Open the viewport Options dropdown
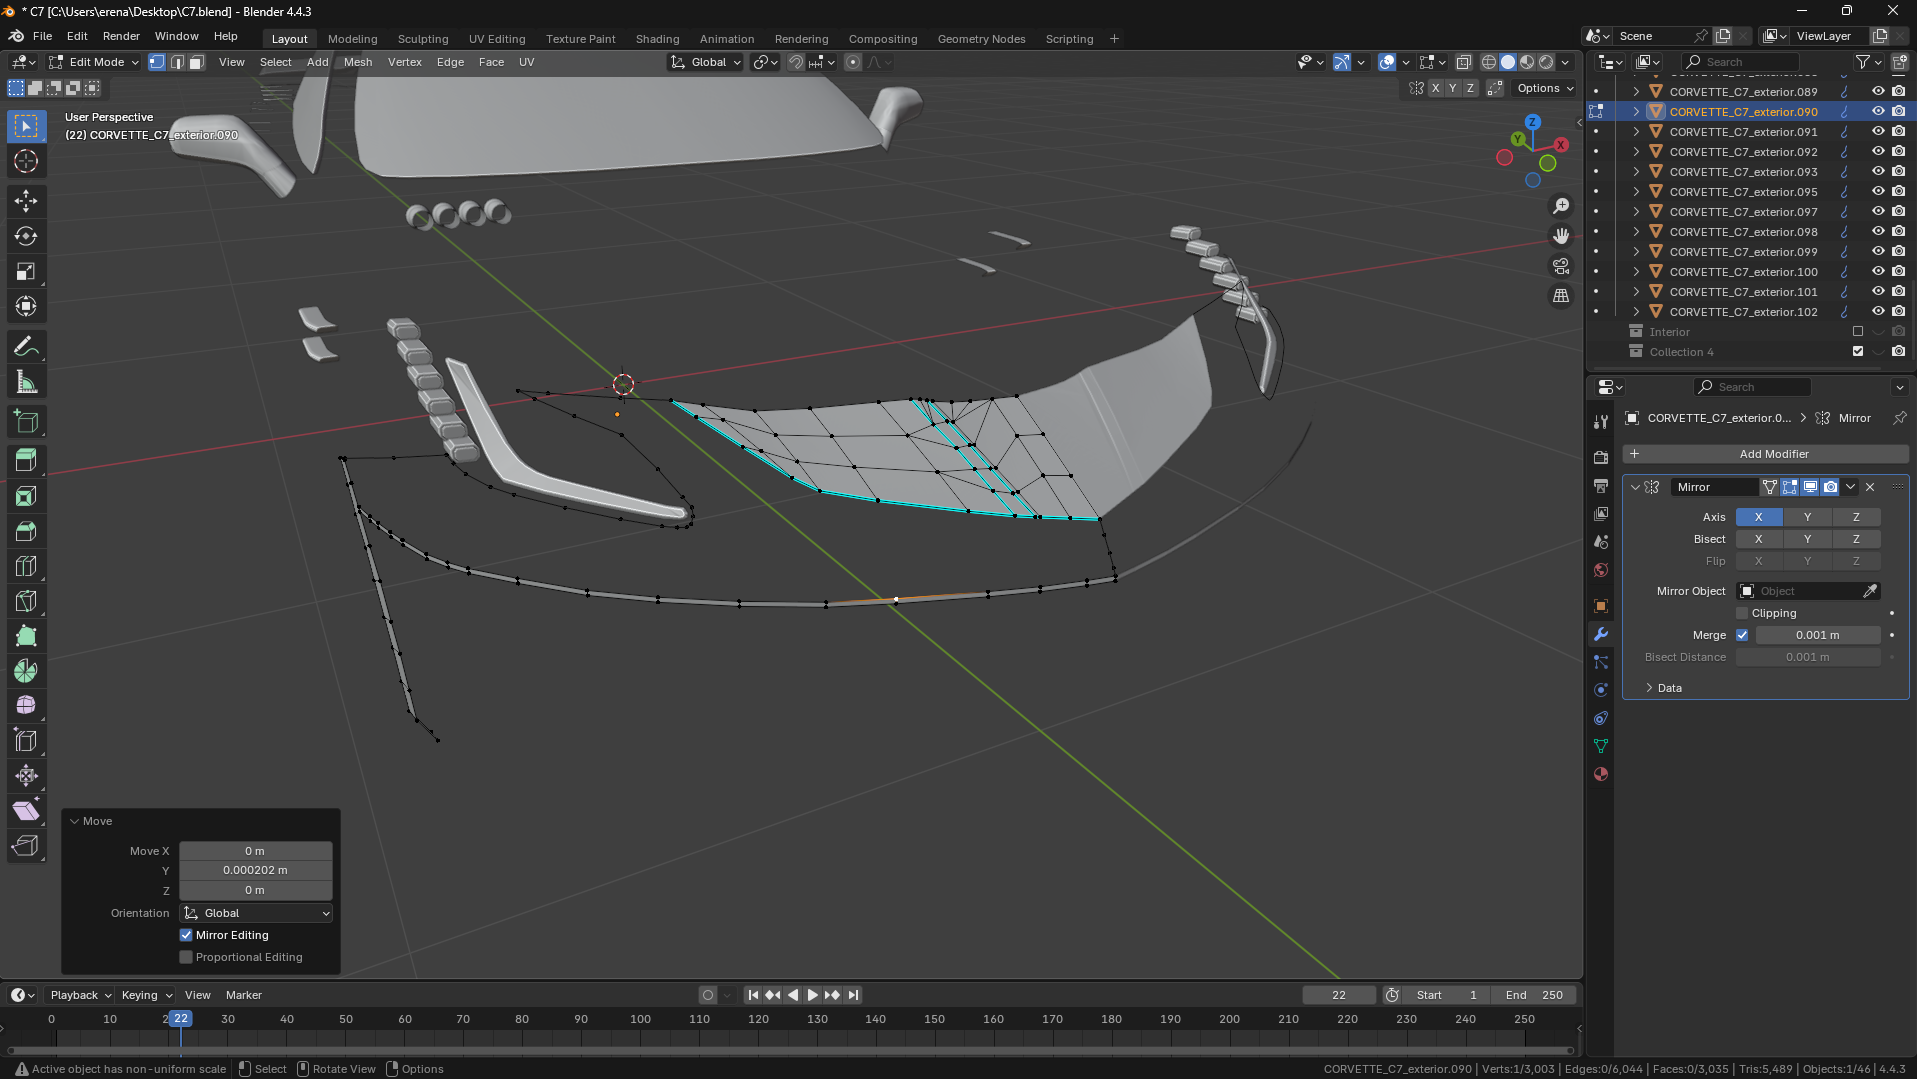This screenshot has height=1079, width=1917. [x=1545, y=88]
